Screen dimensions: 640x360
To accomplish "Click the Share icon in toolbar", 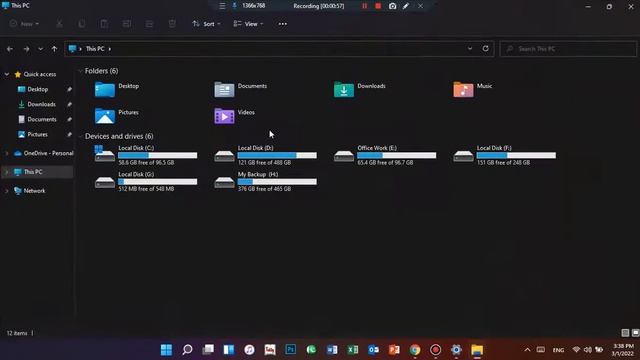I will [x=149, y=24].
